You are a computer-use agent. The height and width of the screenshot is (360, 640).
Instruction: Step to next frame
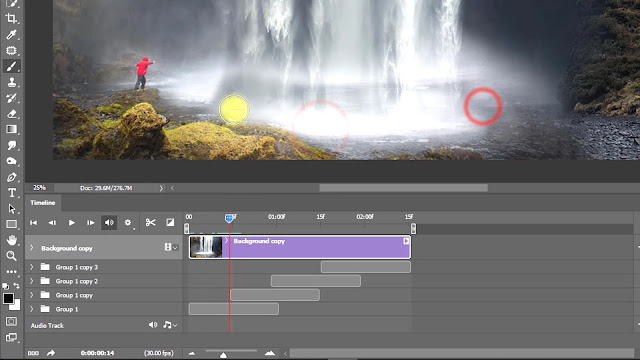pos(90,222)
